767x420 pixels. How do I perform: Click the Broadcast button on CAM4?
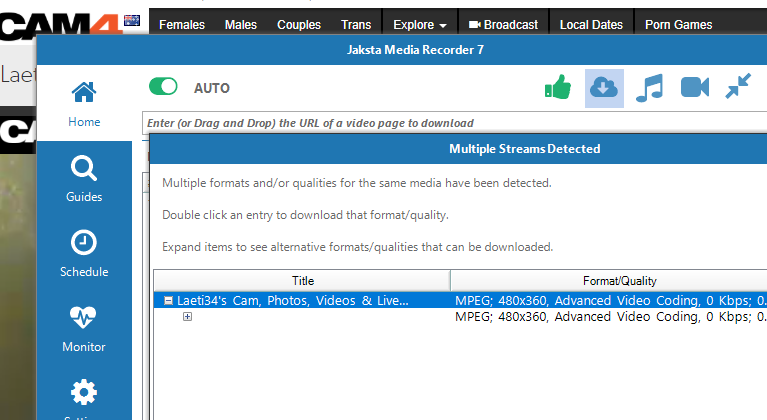[x=503, y=24]
